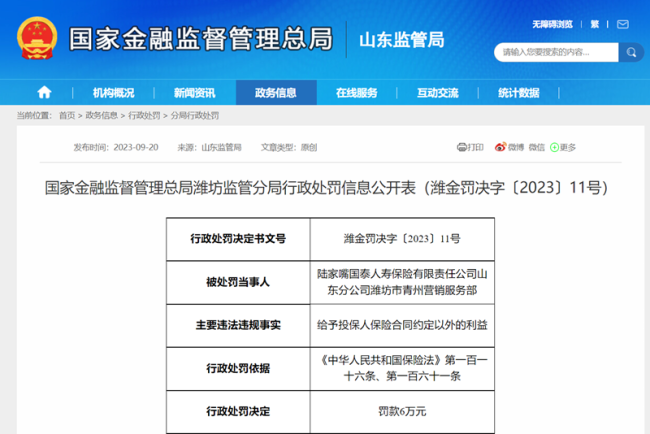
Task: Click the national emblem logo
Action: tap(37, 38)
